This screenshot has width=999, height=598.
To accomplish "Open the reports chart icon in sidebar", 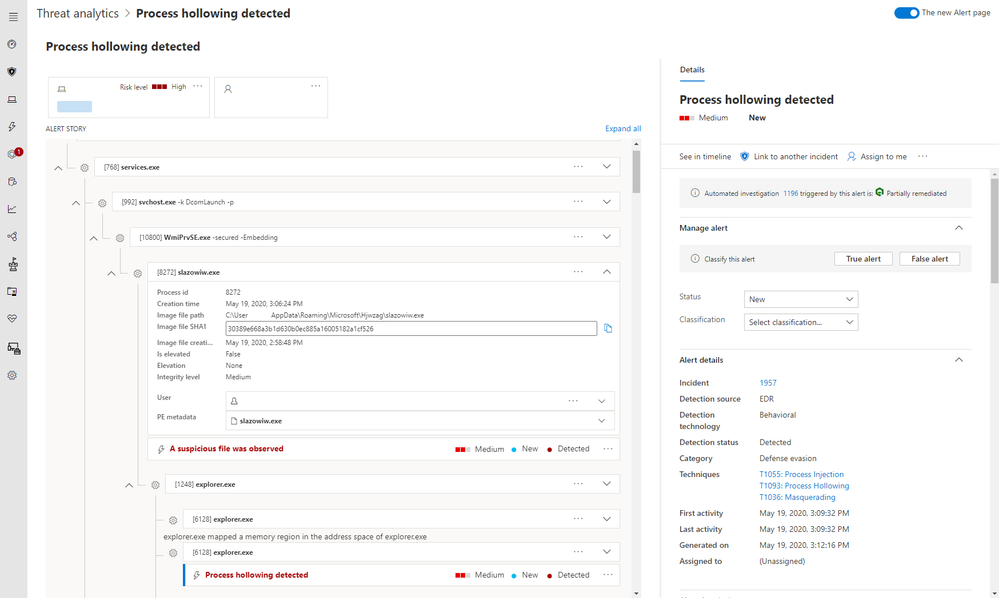I will (12, 209).
